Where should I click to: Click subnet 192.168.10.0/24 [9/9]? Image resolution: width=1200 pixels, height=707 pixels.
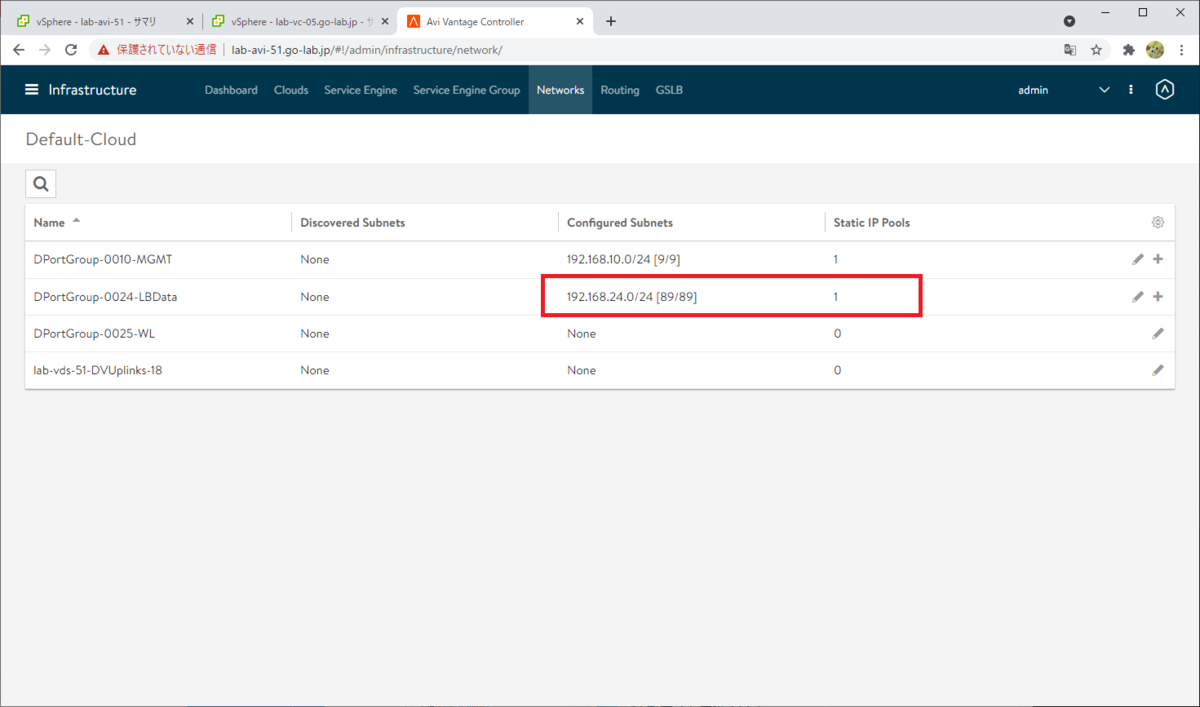click(x=624, y=259)
